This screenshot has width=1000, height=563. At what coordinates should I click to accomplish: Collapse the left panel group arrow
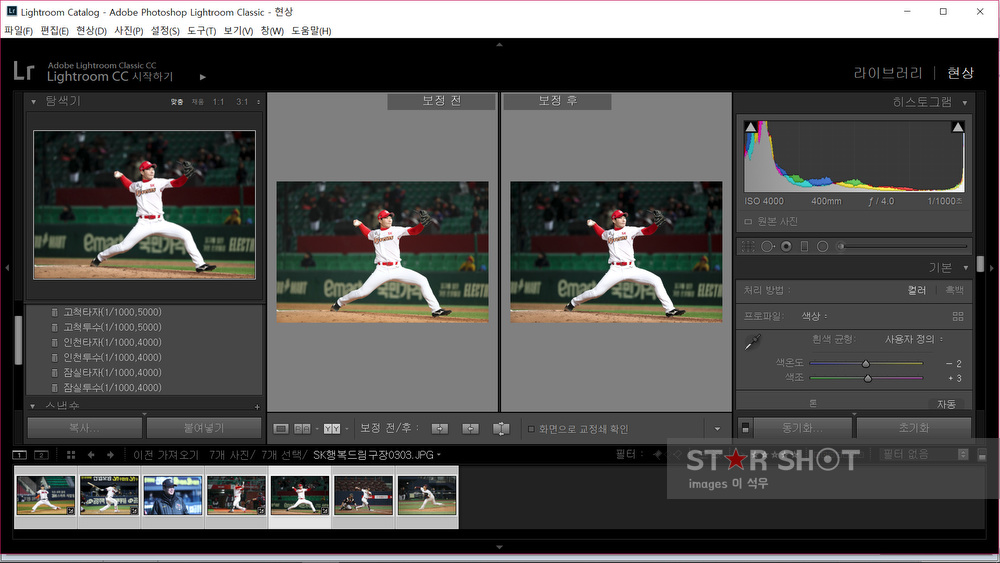tap(7, 268)
